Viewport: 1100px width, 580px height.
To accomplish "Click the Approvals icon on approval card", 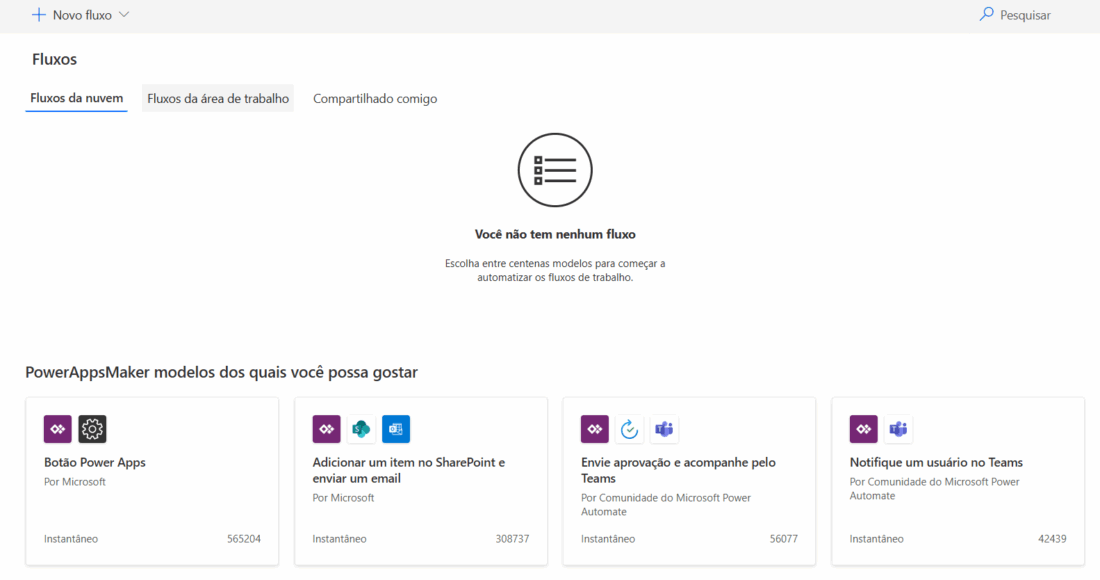I will point(629,429).
